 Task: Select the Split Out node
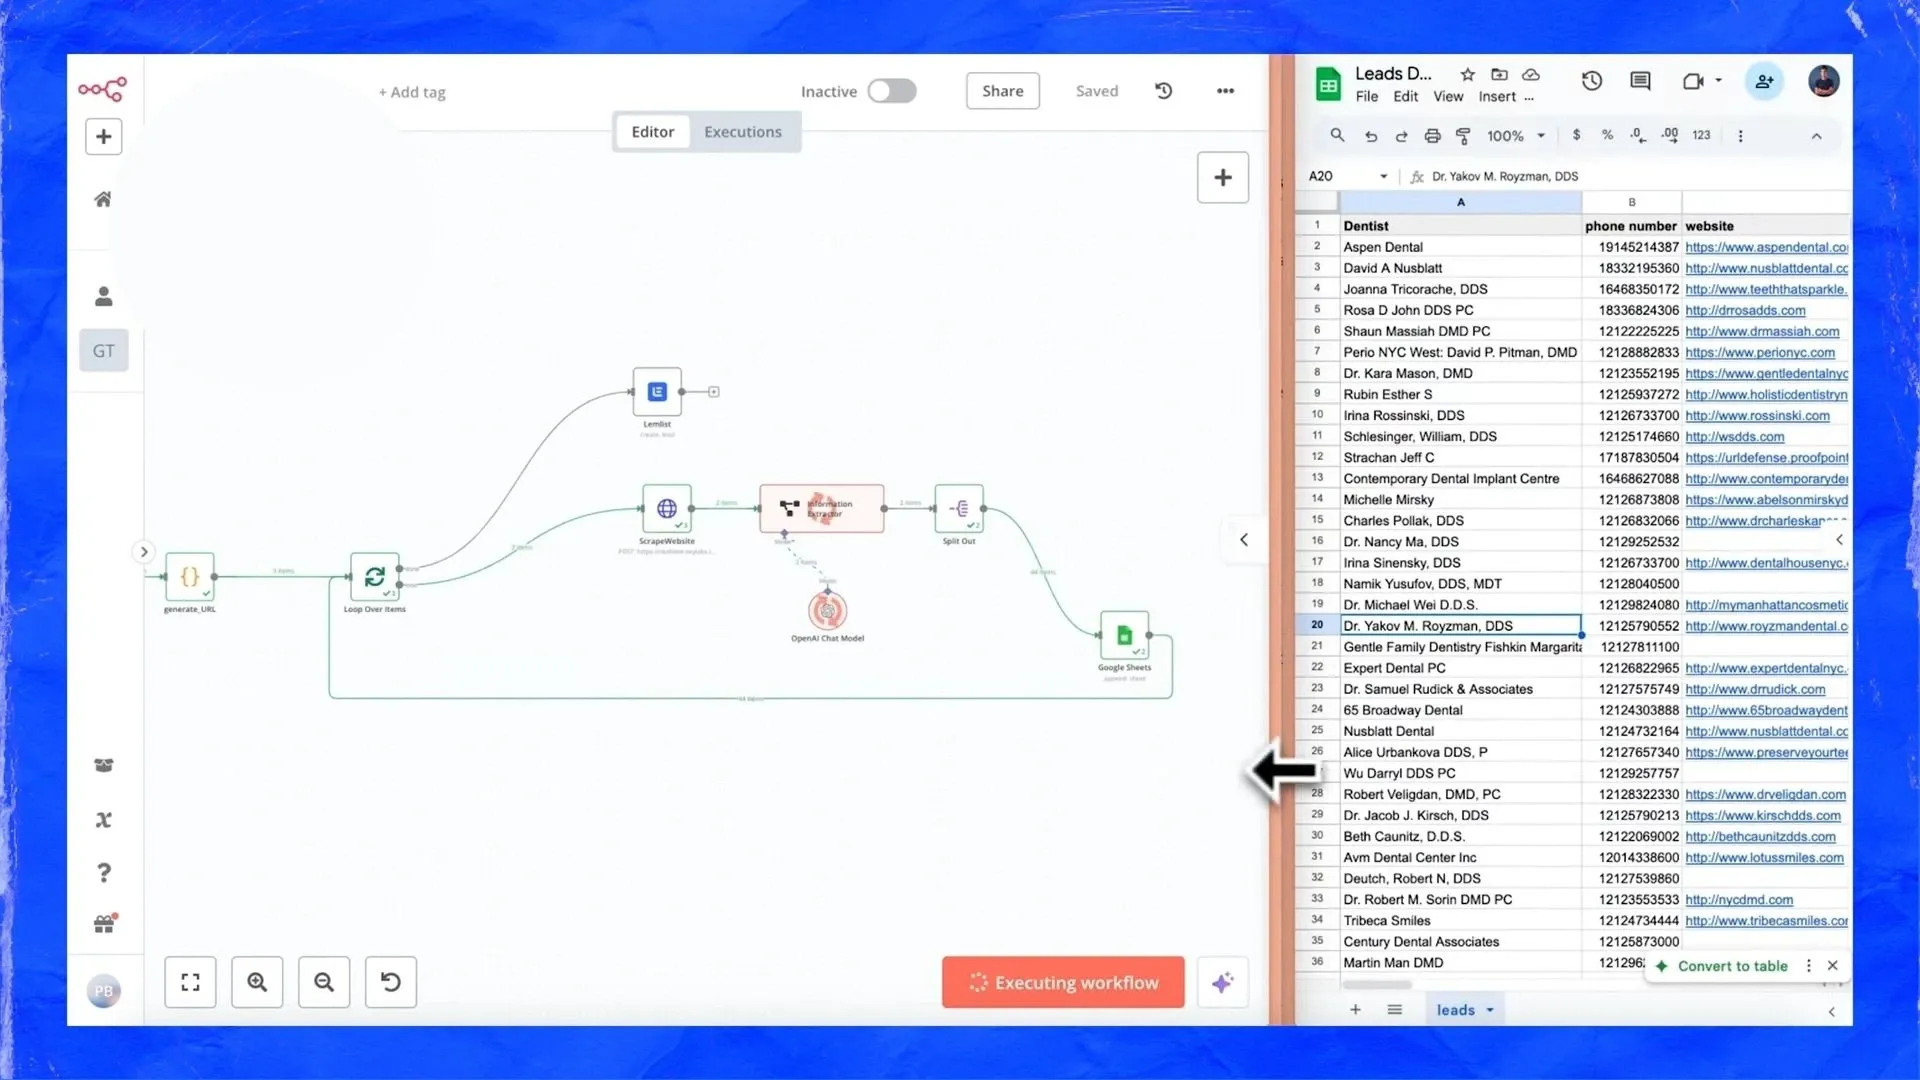coord(959,508)
